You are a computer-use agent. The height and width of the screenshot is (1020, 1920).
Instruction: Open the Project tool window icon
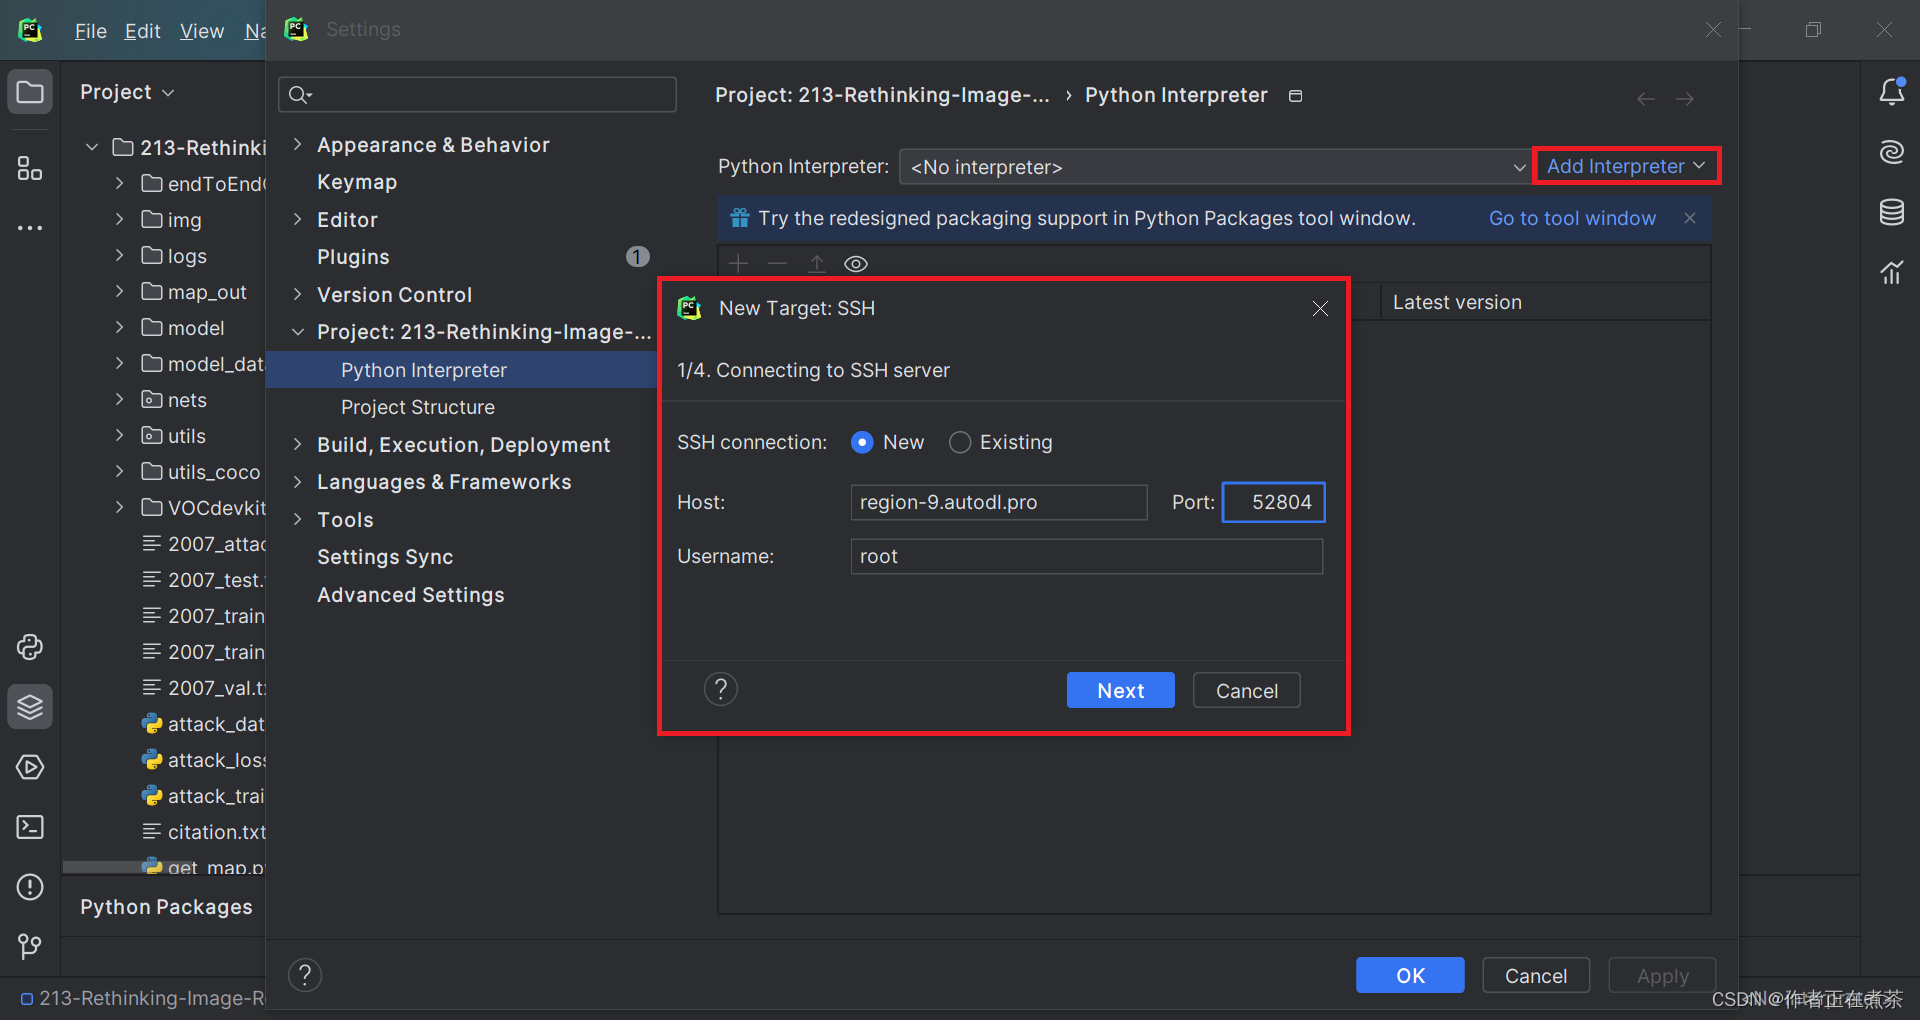coord(29,91)
